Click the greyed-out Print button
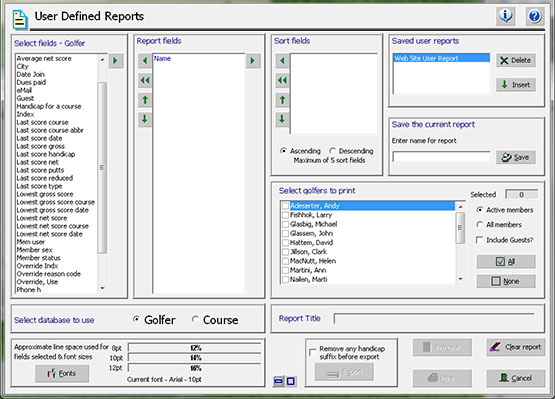 point(442,378)
